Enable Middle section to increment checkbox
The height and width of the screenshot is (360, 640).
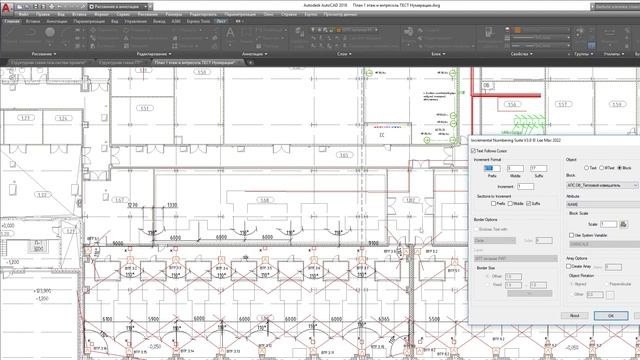point(510,203)
